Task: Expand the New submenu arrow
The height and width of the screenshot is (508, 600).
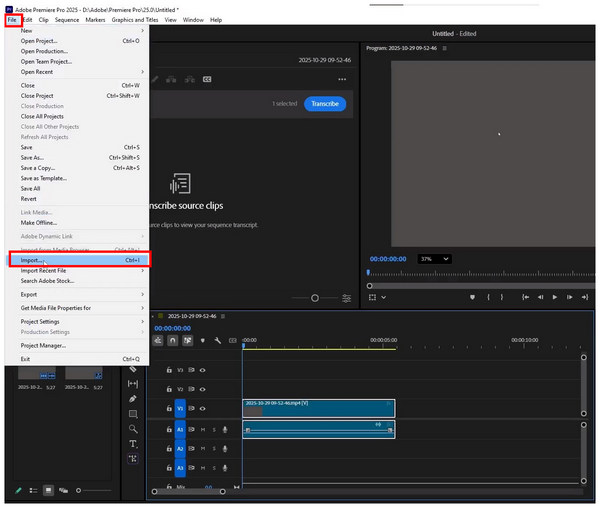Action: pyautogui.click(x=143, y=31)
